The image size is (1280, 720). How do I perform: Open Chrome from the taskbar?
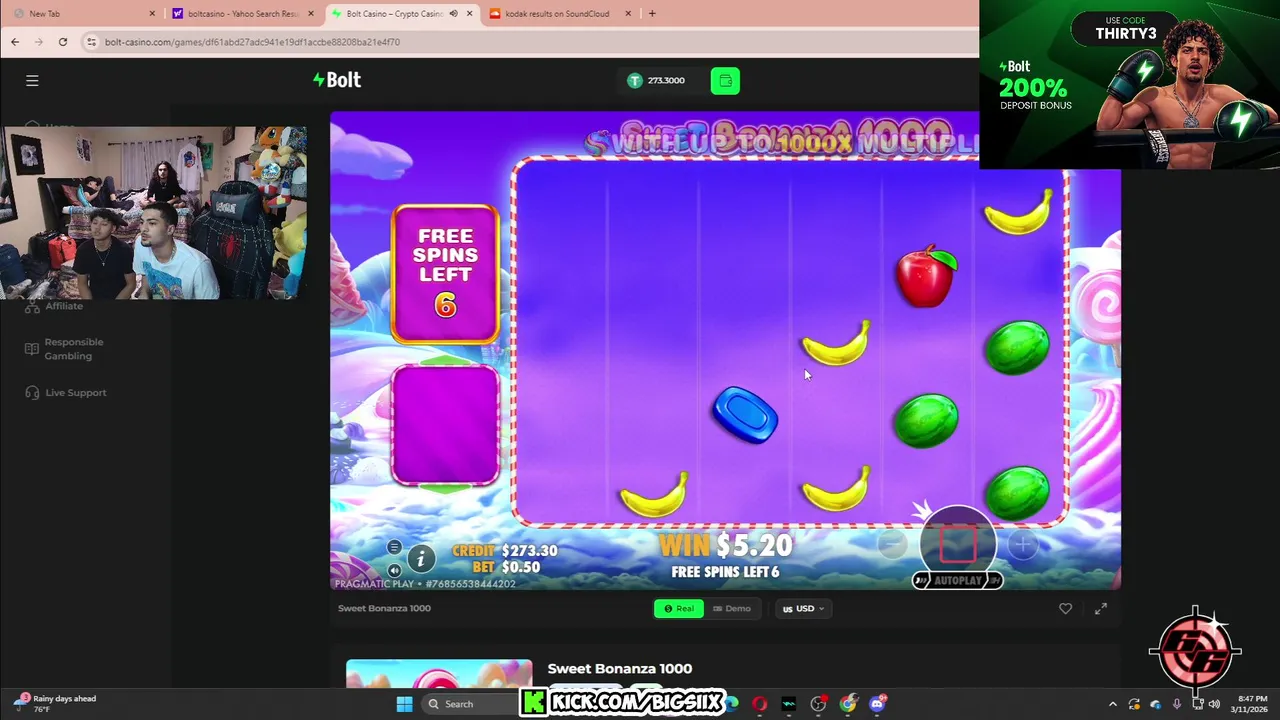point(848,704)
